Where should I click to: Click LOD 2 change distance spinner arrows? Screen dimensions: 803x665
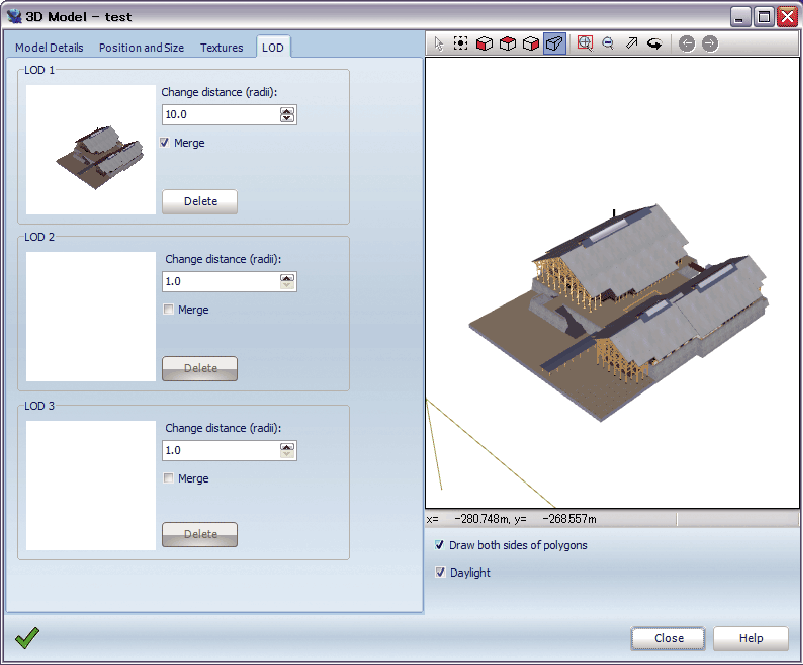pos(287,281)
